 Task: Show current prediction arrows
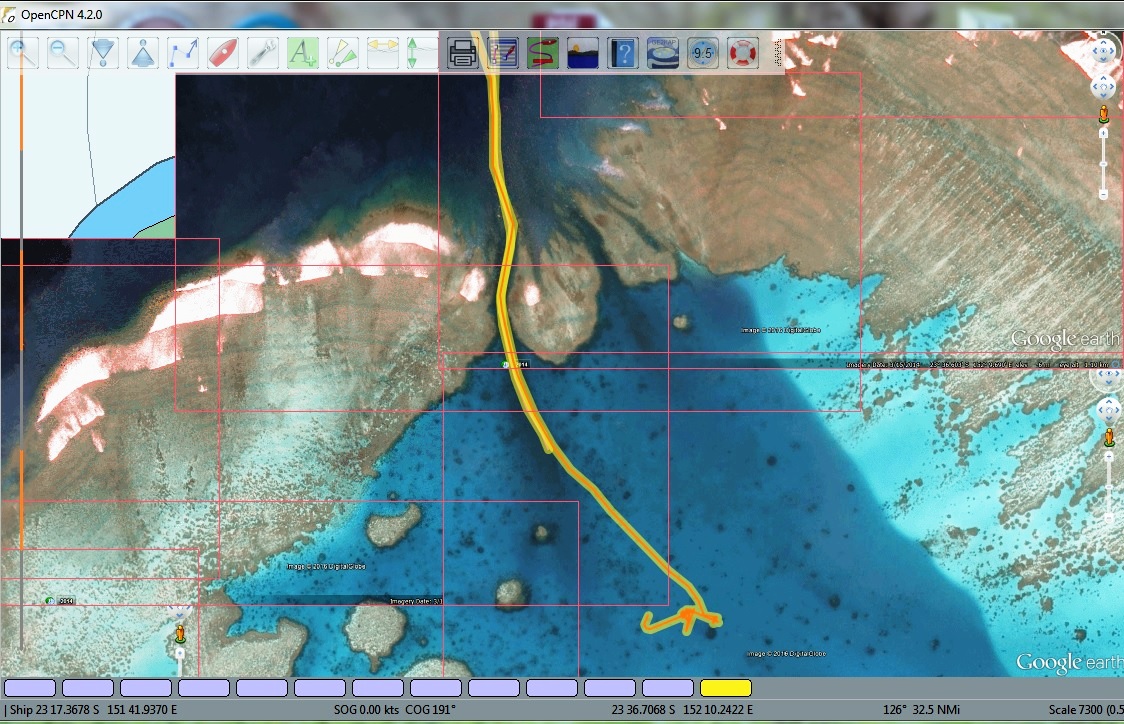(381, 53)
